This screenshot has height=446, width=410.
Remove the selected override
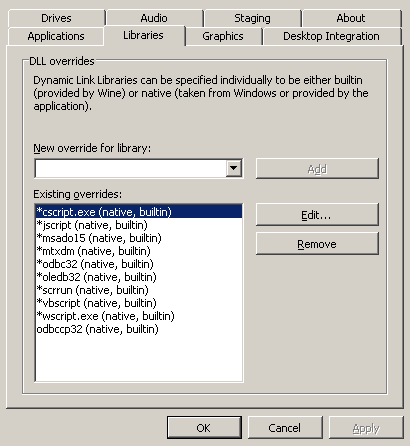[317, 244]
